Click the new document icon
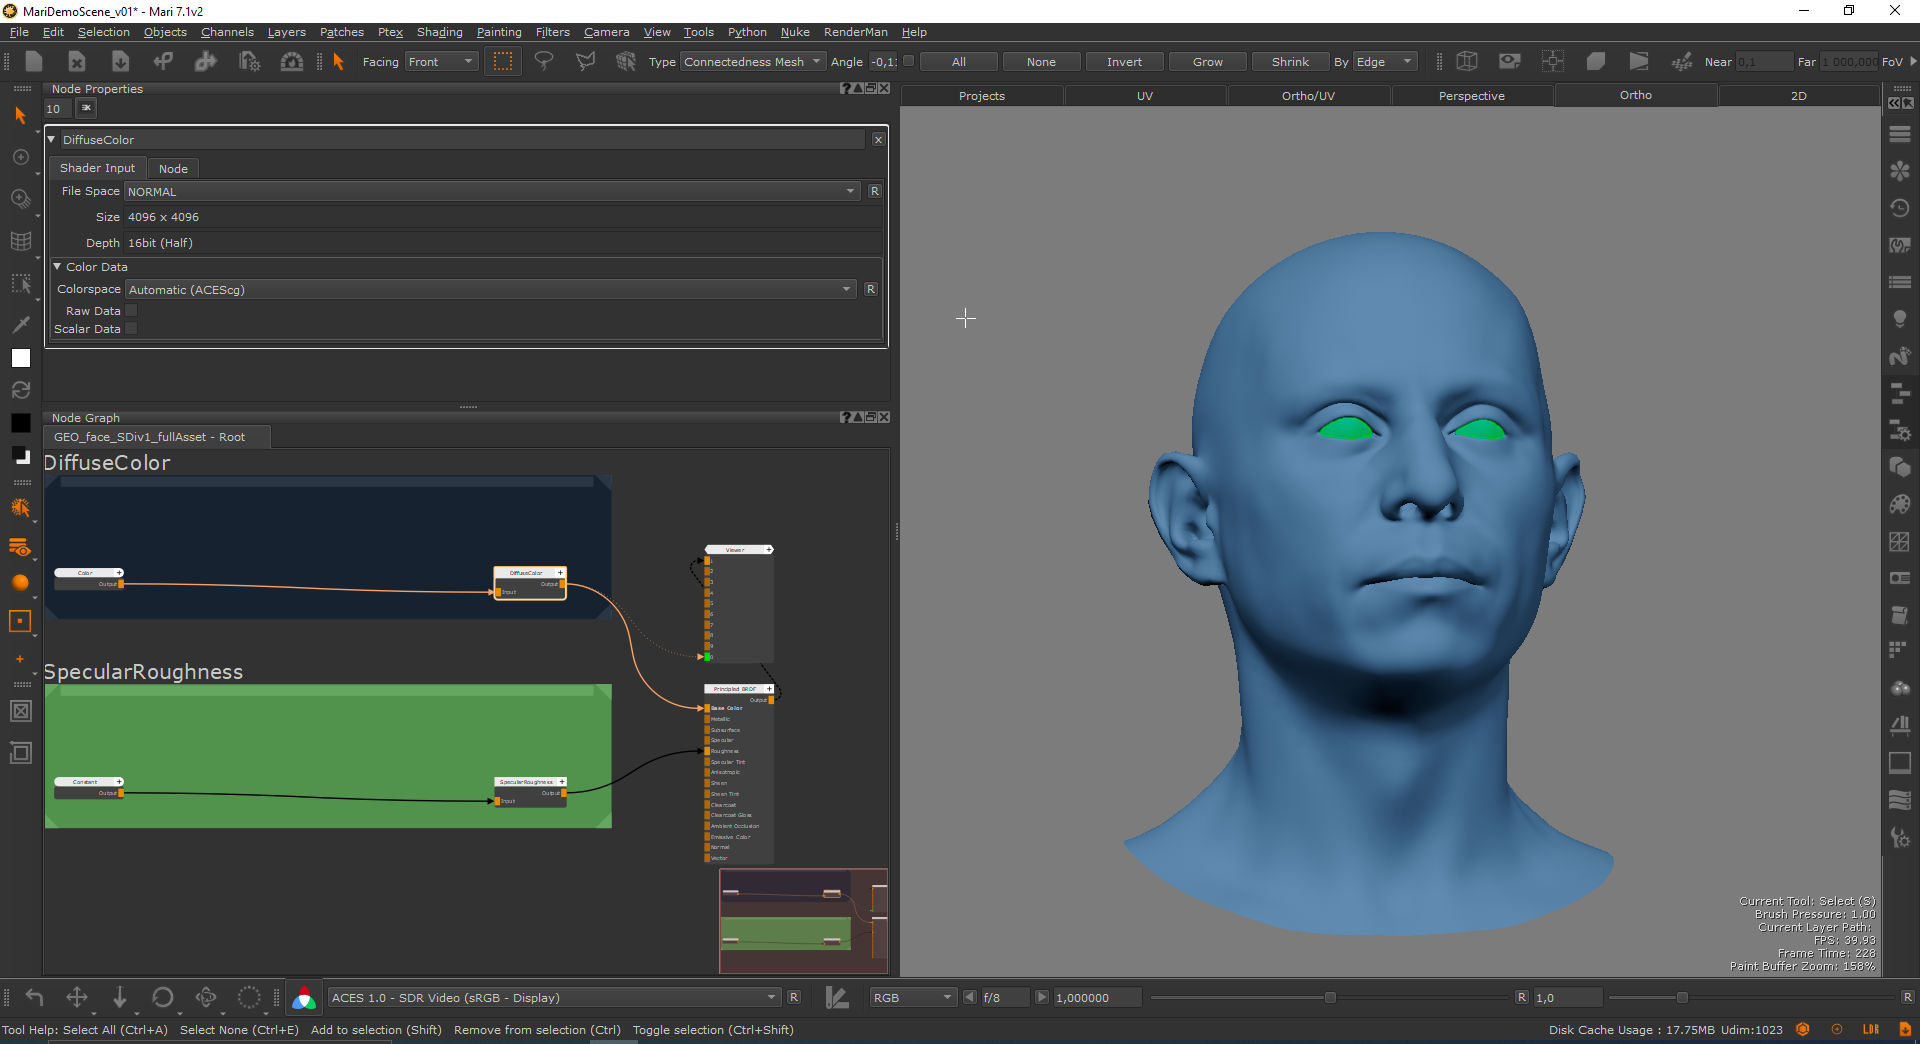Viewport: 1920px width, 1044px height. coord(34,62)
